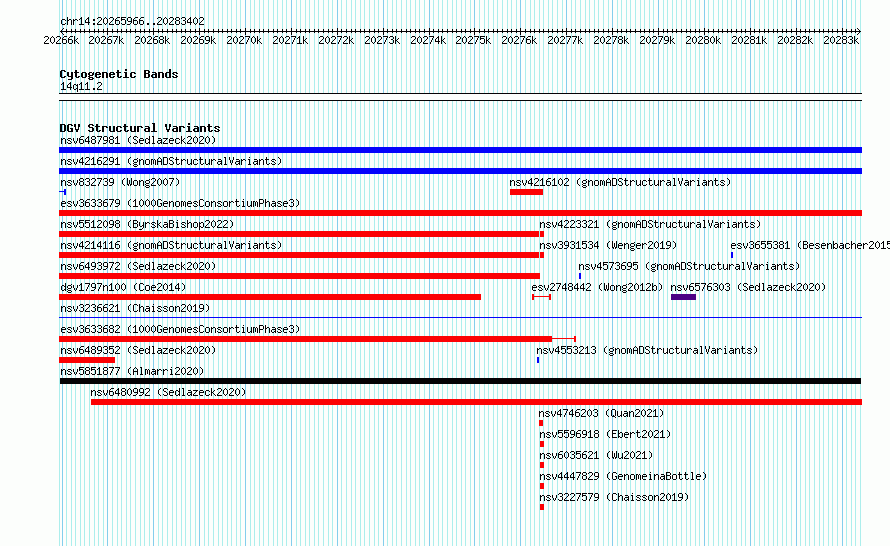
Task: Select the black bar under nsv5851877
Action: pyautogui.click(x=460, y=381)
